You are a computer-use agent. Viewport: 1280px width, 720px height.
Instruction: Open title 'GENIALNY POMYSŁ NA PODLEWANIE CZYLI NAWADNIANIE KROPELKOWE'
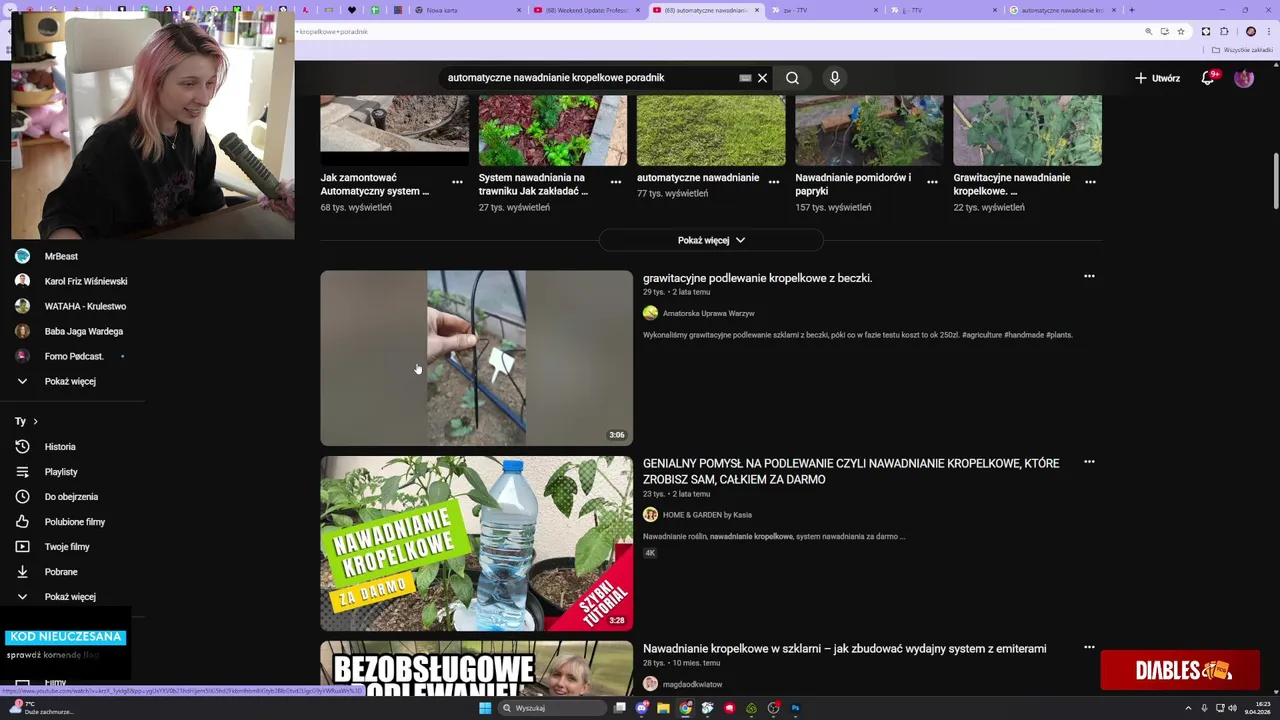coord(851,471)
